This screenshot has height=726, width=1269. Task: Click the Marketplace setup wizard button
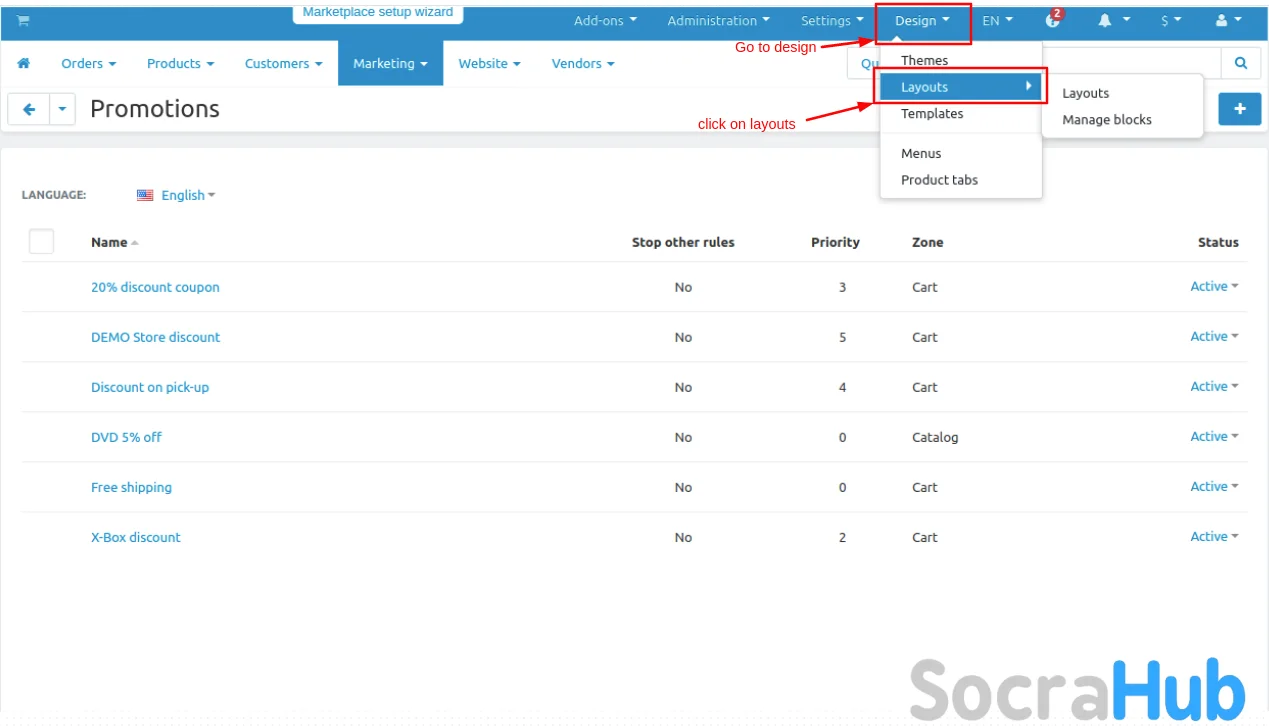tap(378, 13)
